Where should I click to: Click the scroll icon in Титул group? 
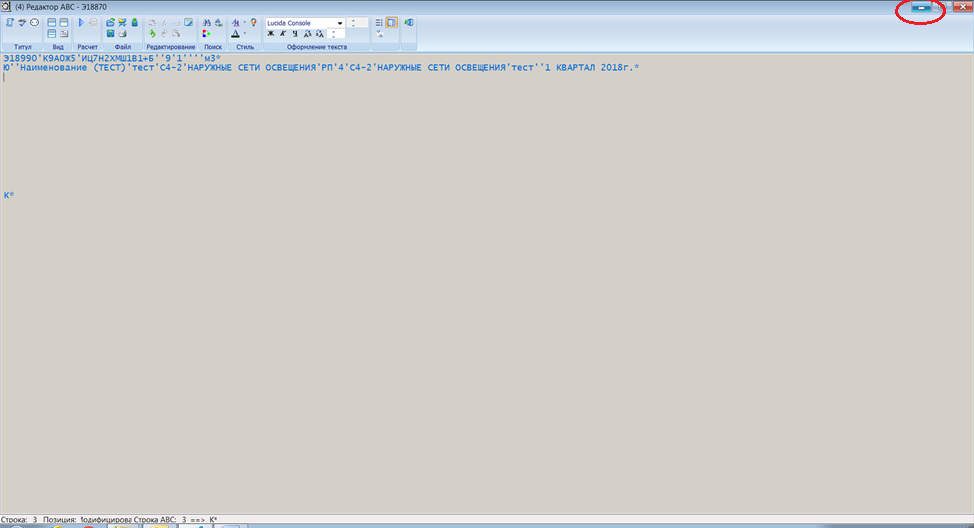point(10,22)
